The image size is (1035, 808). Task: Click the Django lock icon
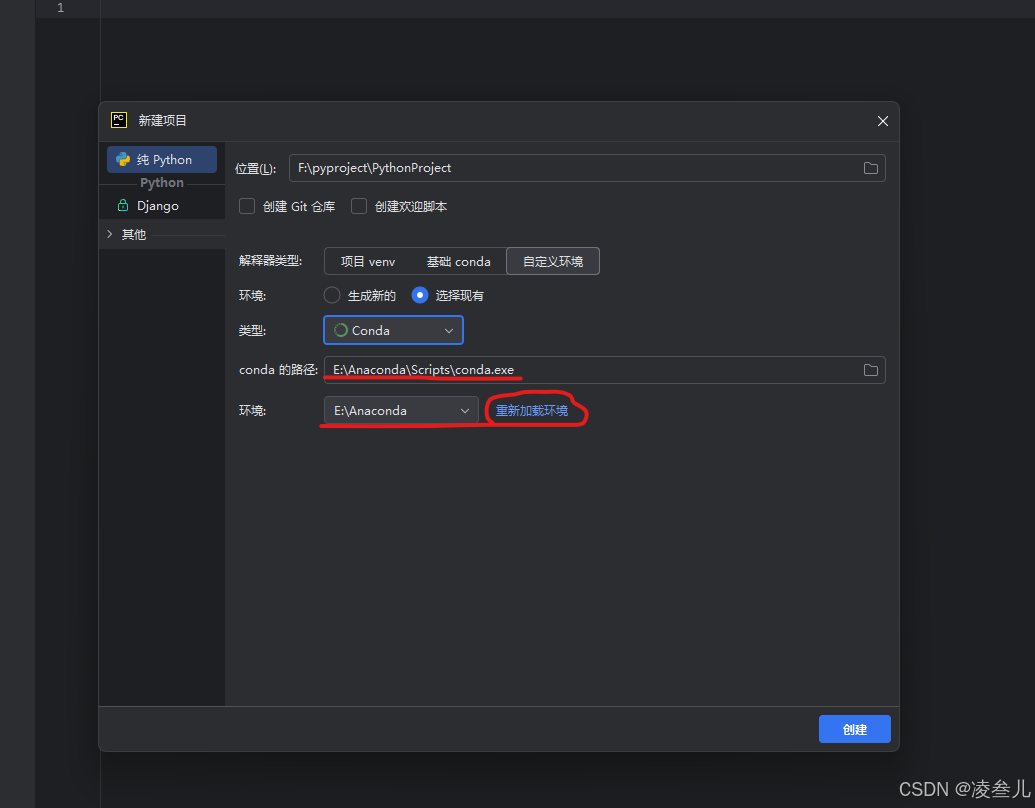(x=123, y=205)
